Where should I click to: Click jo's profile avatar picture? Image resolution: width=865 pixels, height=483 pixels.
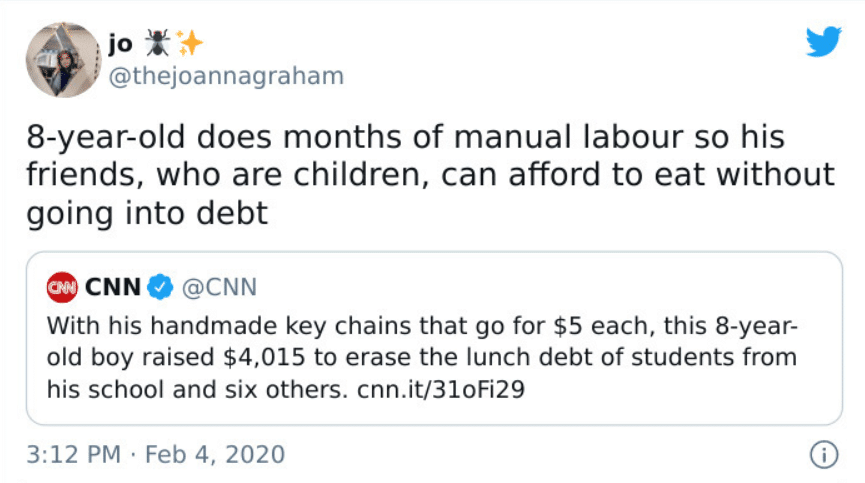(x=63, y=60)
